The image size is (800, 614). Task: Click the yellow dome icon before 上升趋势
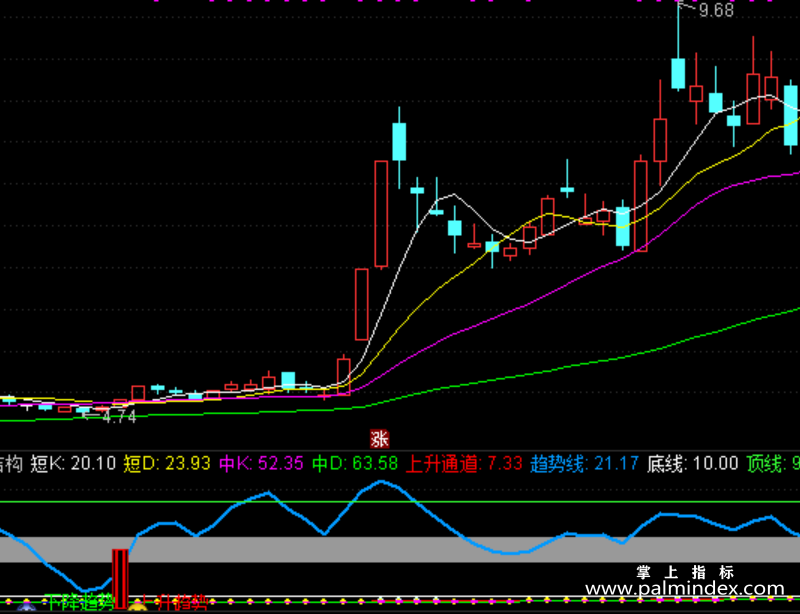137,606
